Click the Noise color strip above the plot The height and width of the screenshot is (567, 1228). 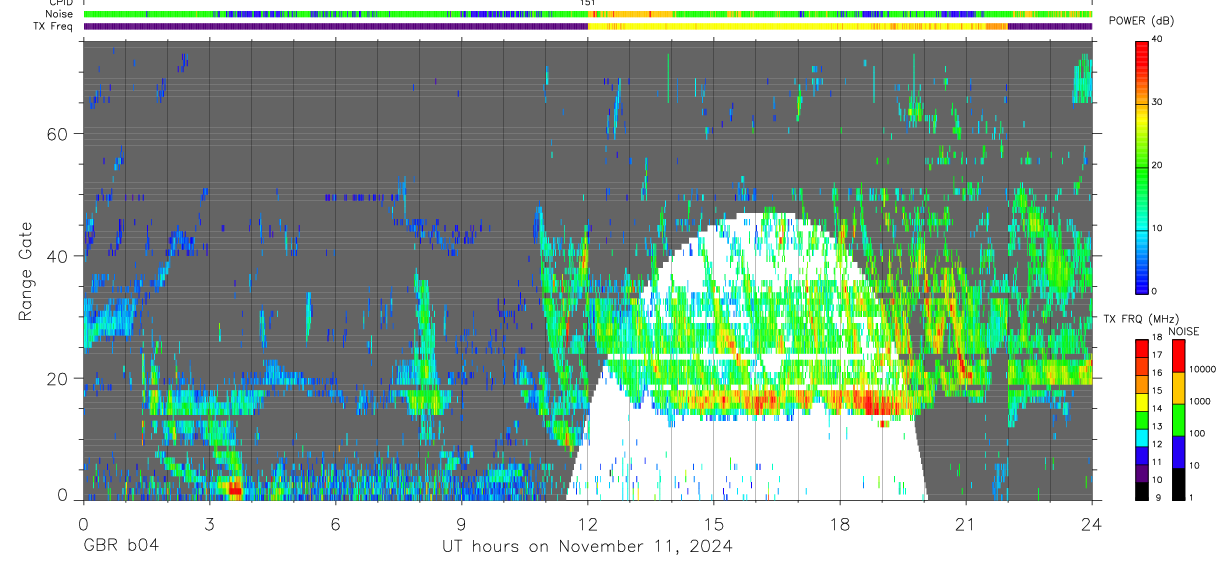[x=588, y=15]
